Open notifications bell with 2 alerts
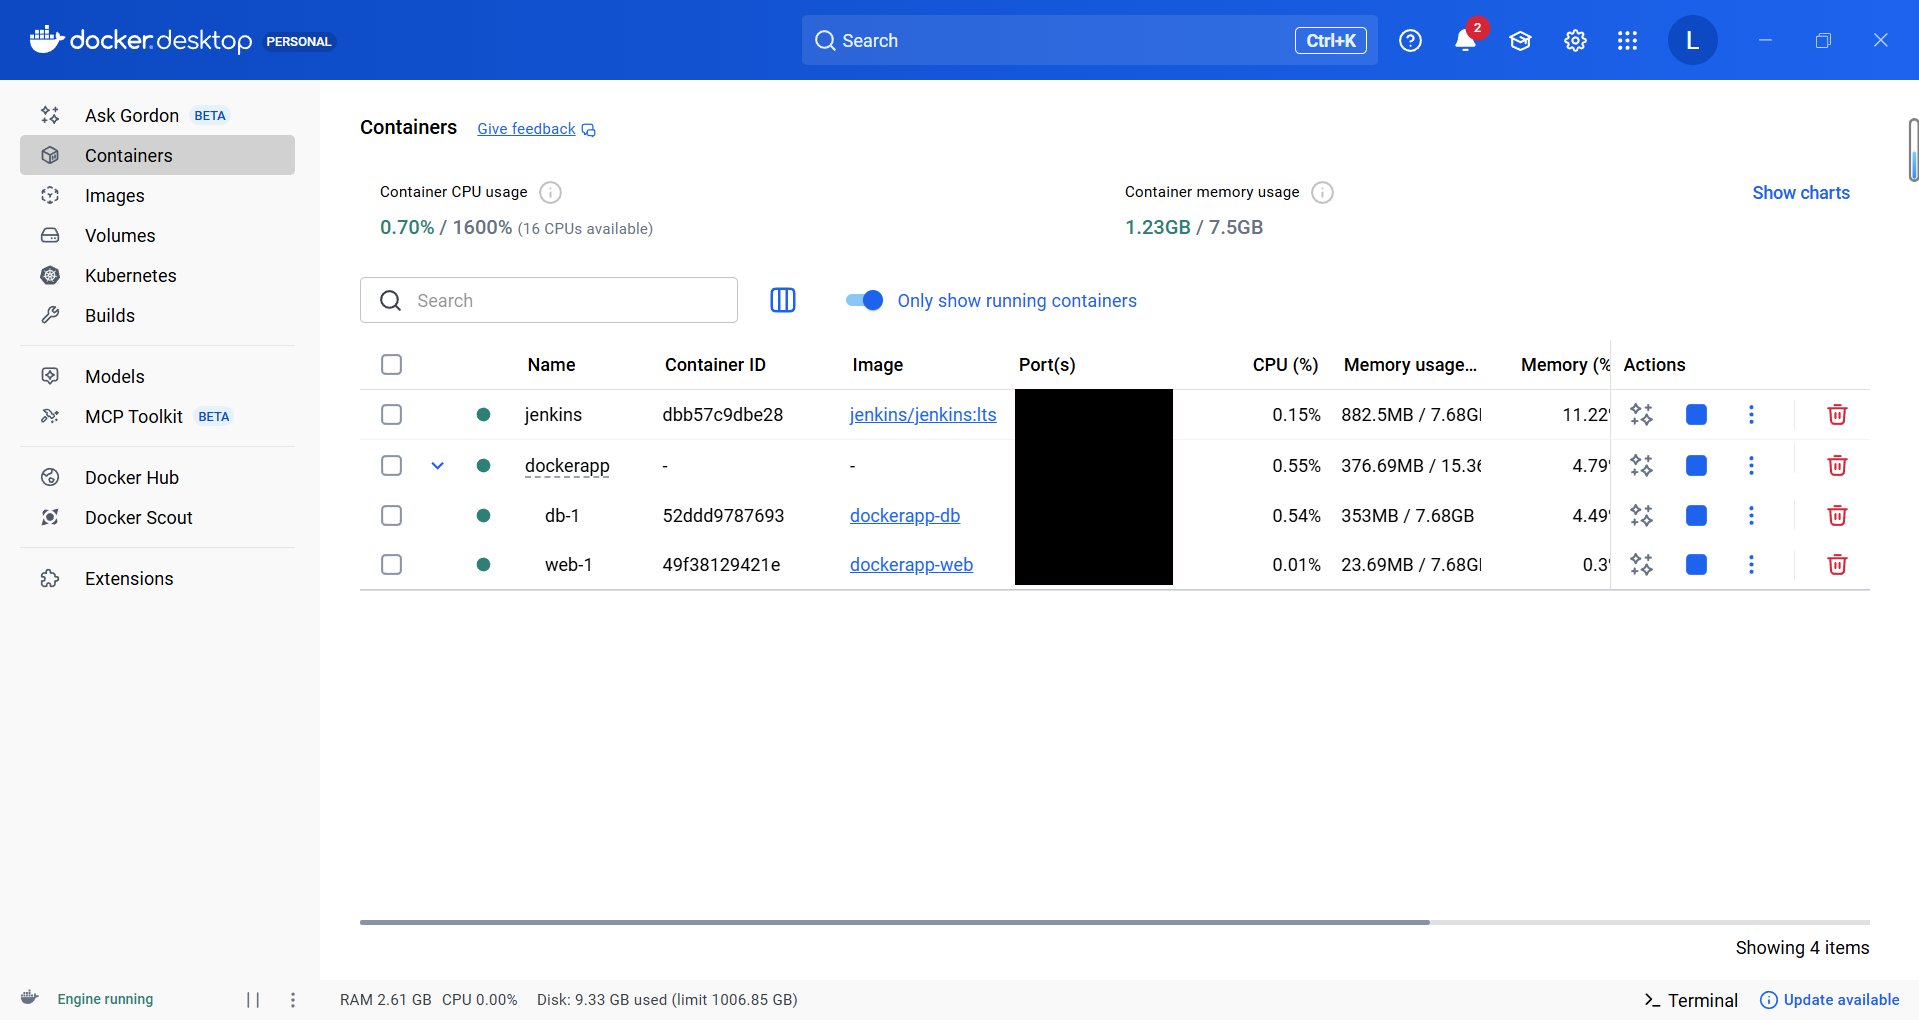The height and width of the screenshot is (1020, 1919). coord(1465,41)
